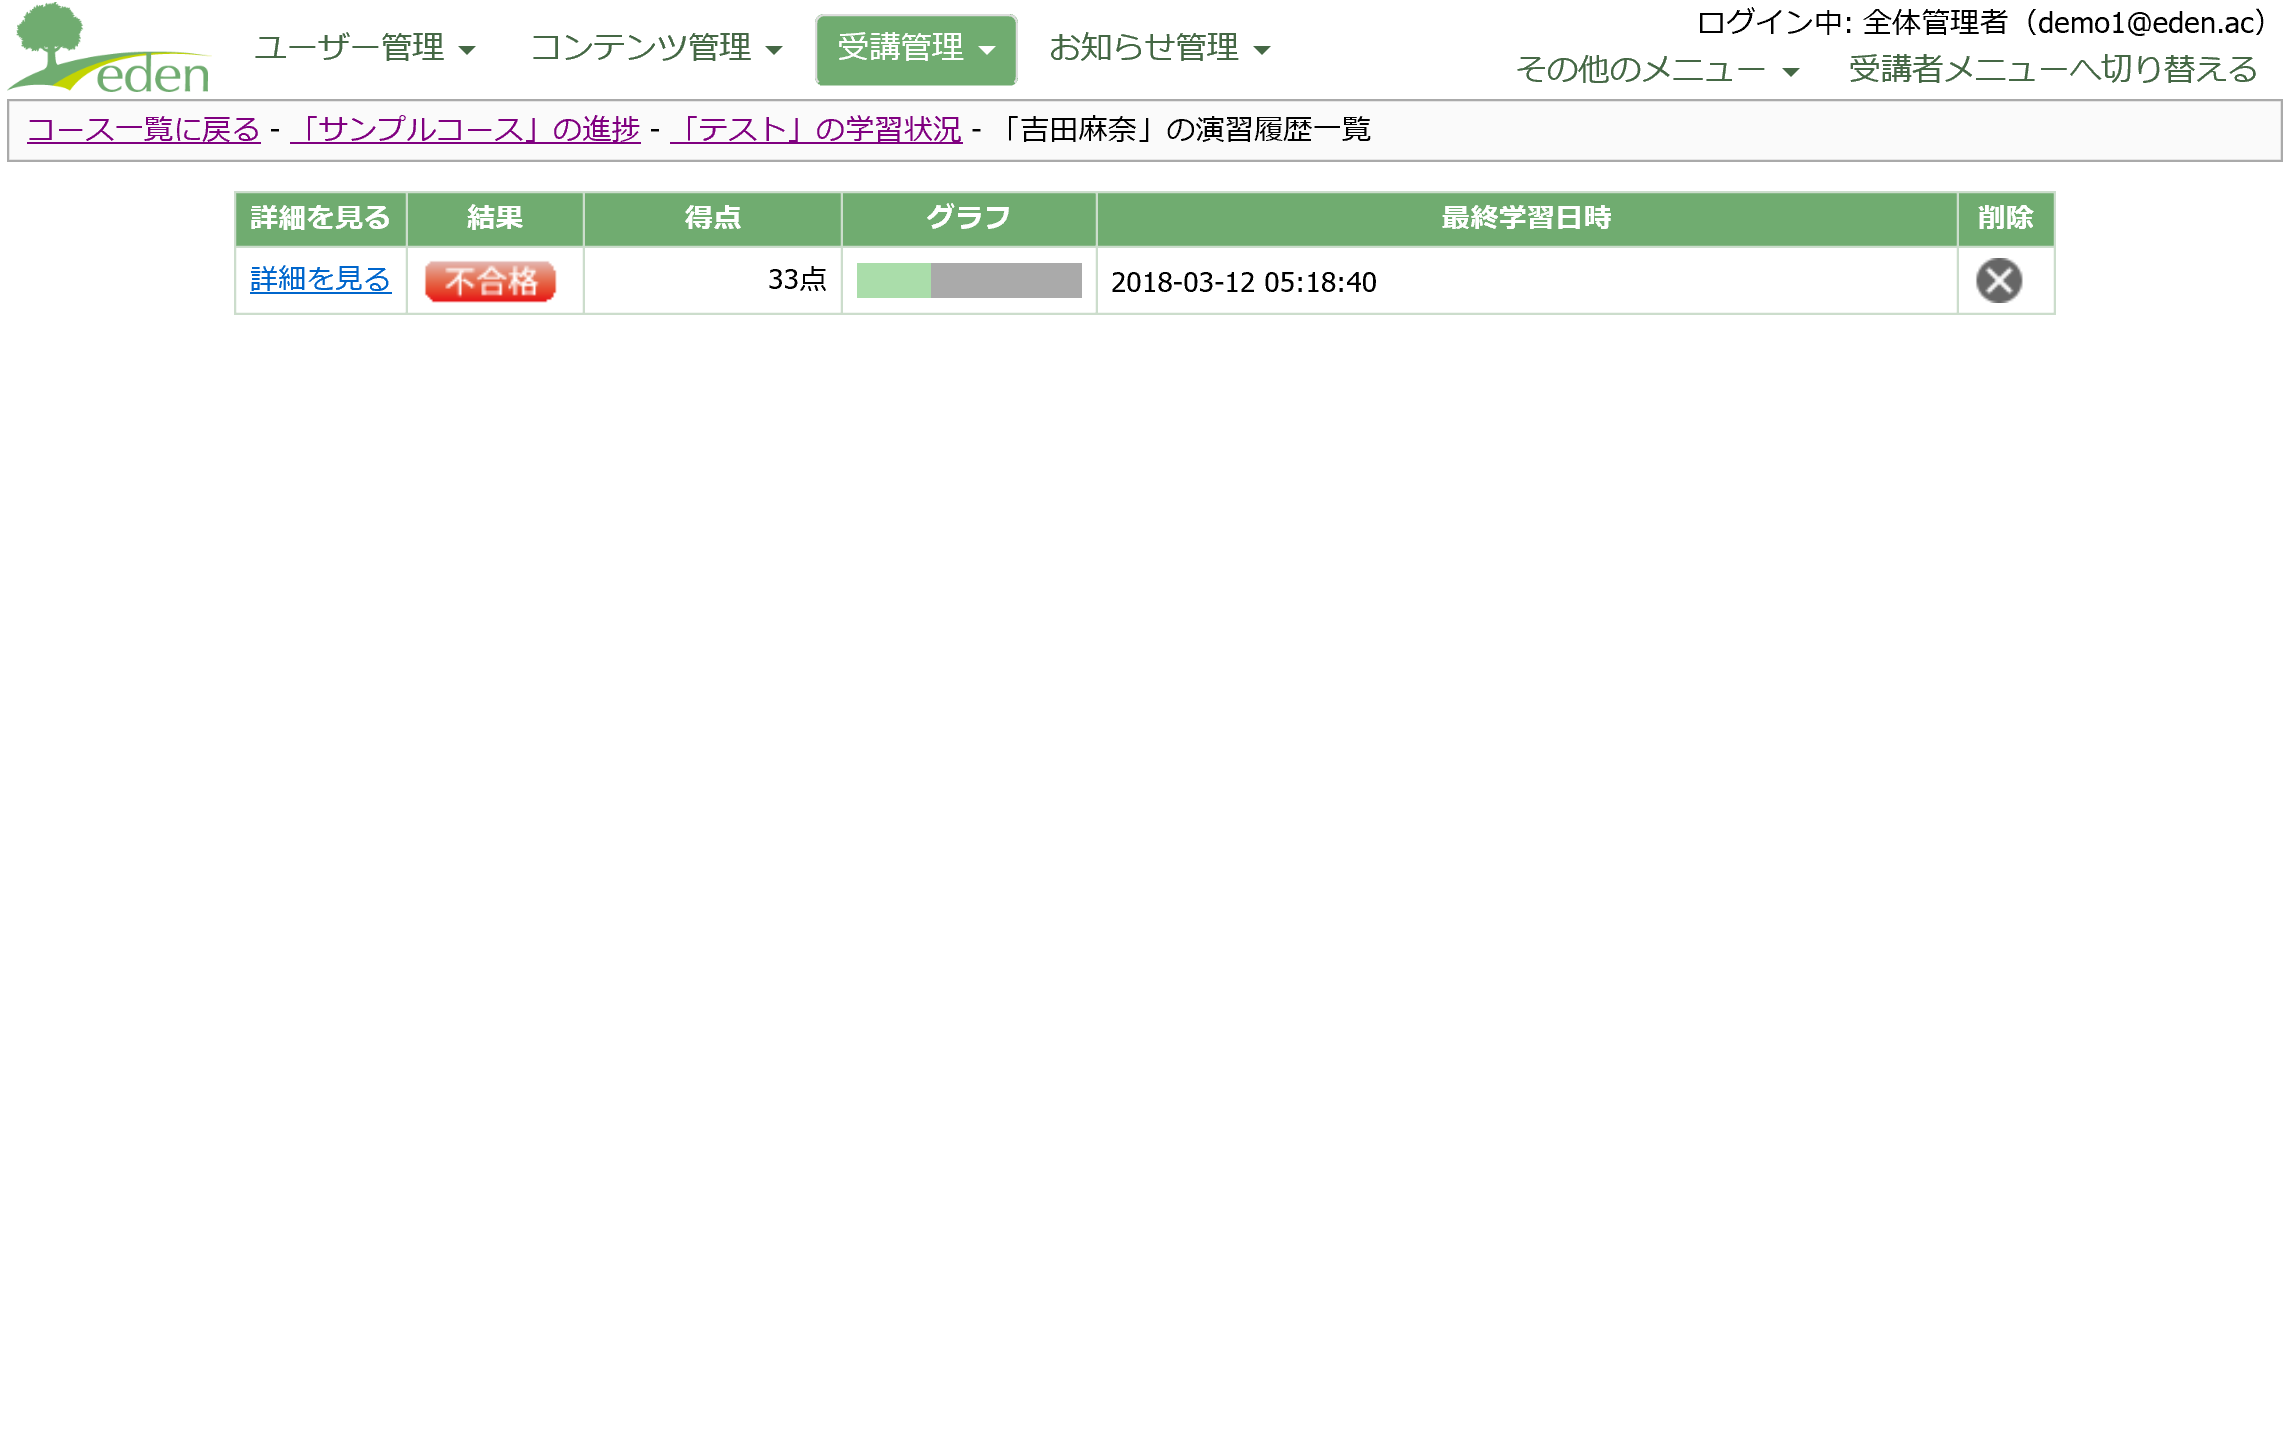Viewport: 2290px width, 1450px height.
Task: Expand the お知らせ管理 dropdown
Action: tap(1160, 48)
